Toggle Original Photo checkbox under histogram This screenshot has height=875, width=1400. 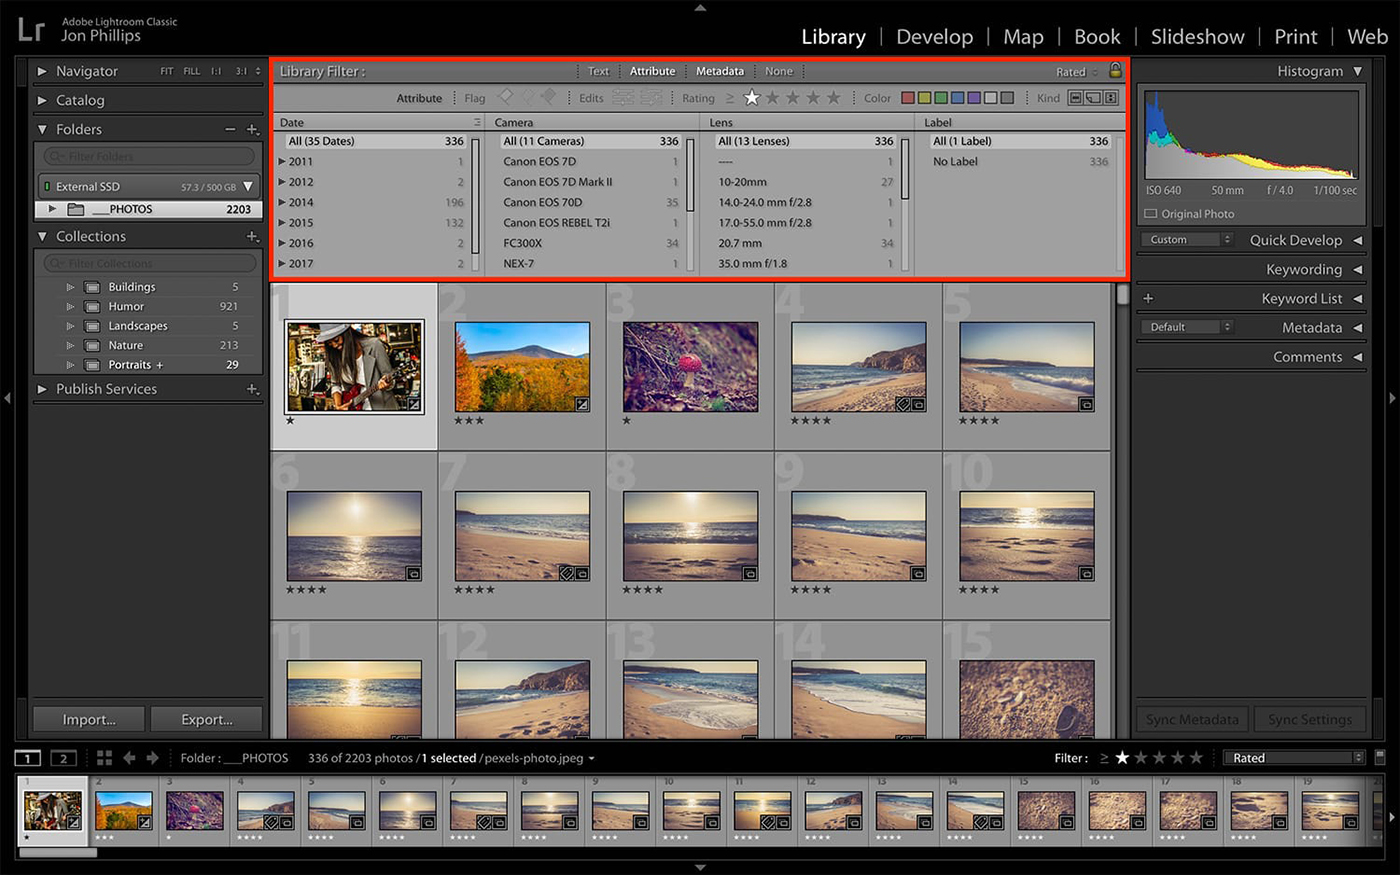point(1150,214)
